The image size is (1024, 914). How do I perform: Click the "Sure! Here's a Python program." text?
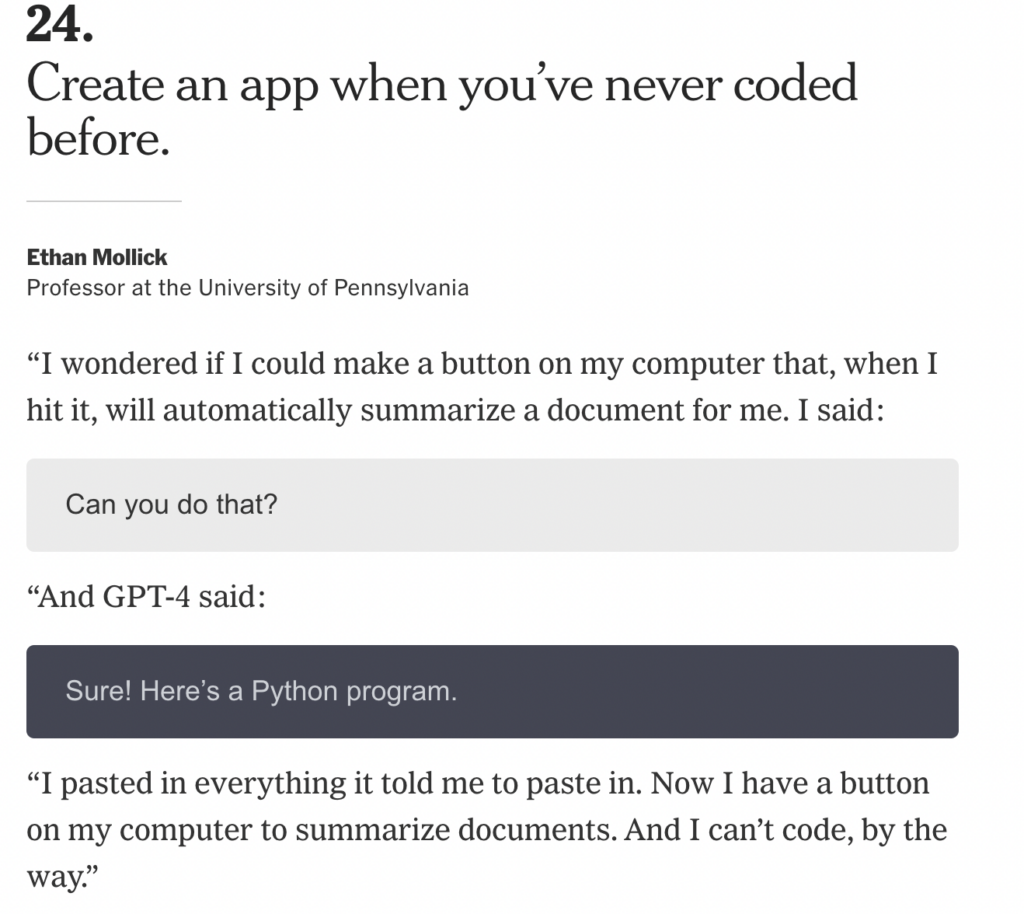click(x=261, y=691)
